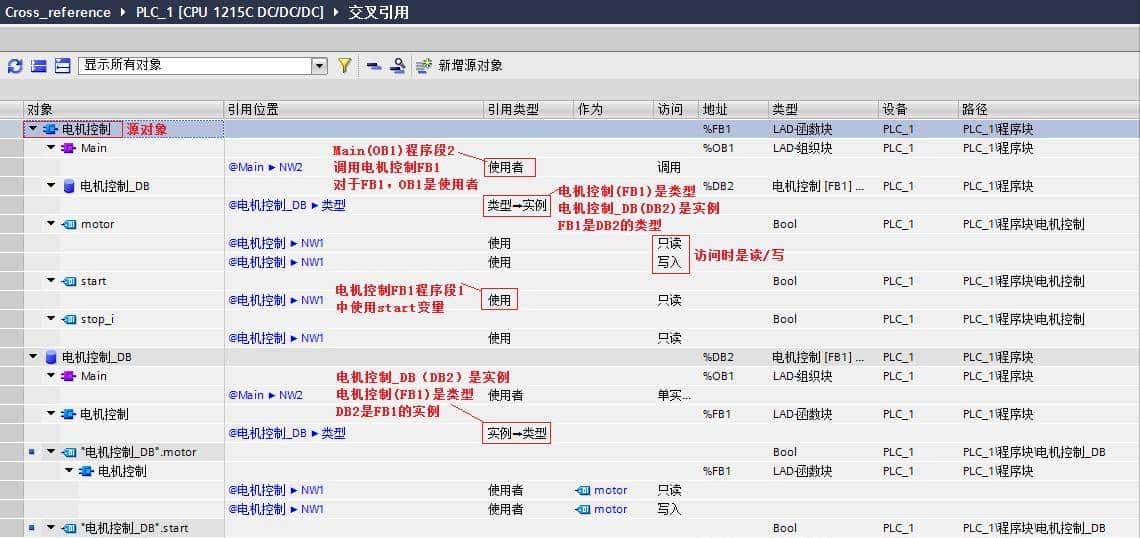The width and height of the screenshot is (1140, 538).
Task: Collapse the "电机控制_DB".motor tree node
Action: [51, 452]
